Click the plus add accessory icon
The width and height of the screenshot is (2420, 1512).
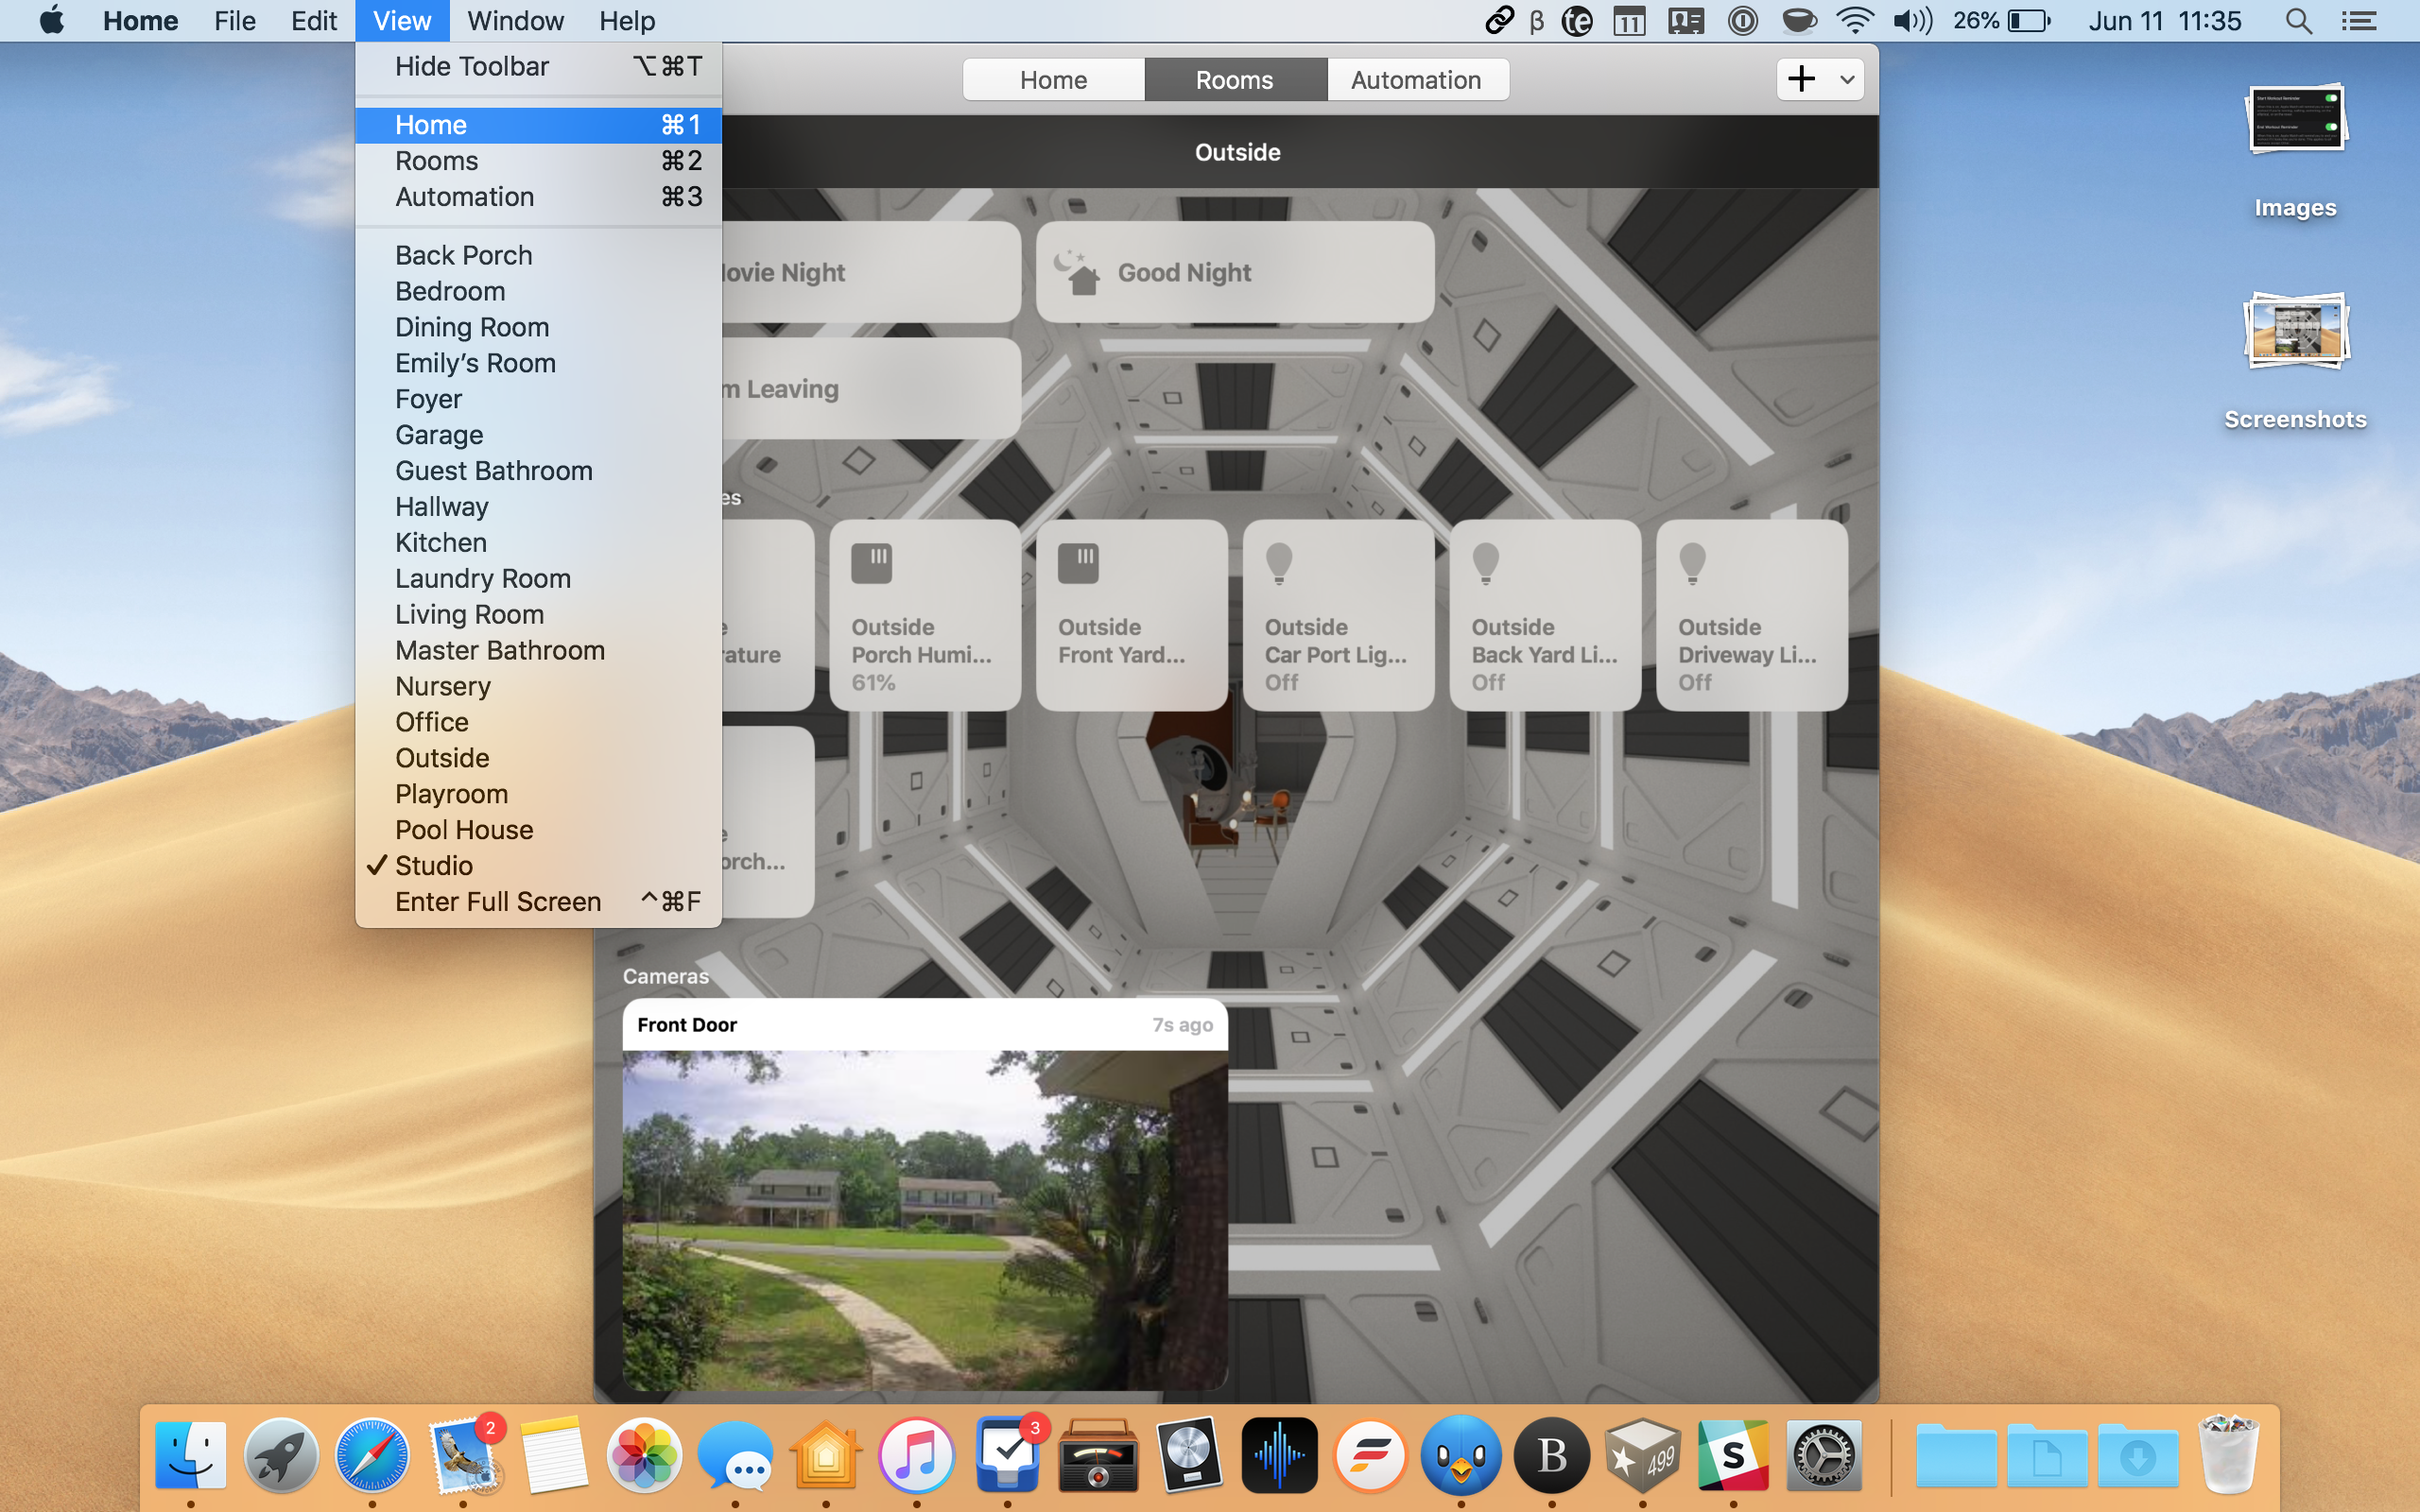point(1801,79)
